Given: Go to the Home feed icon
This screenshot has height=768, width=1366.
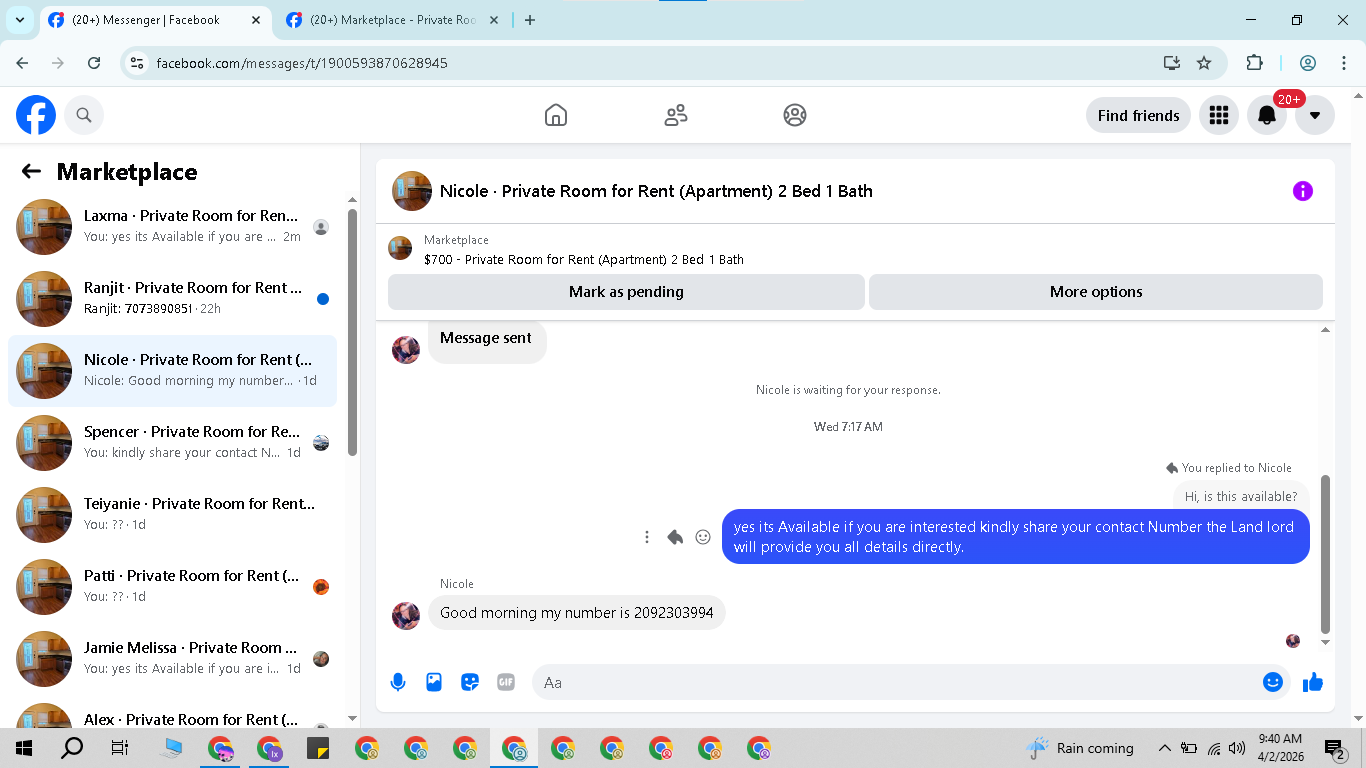Looking at the screenshot, I should click(556, 115).
